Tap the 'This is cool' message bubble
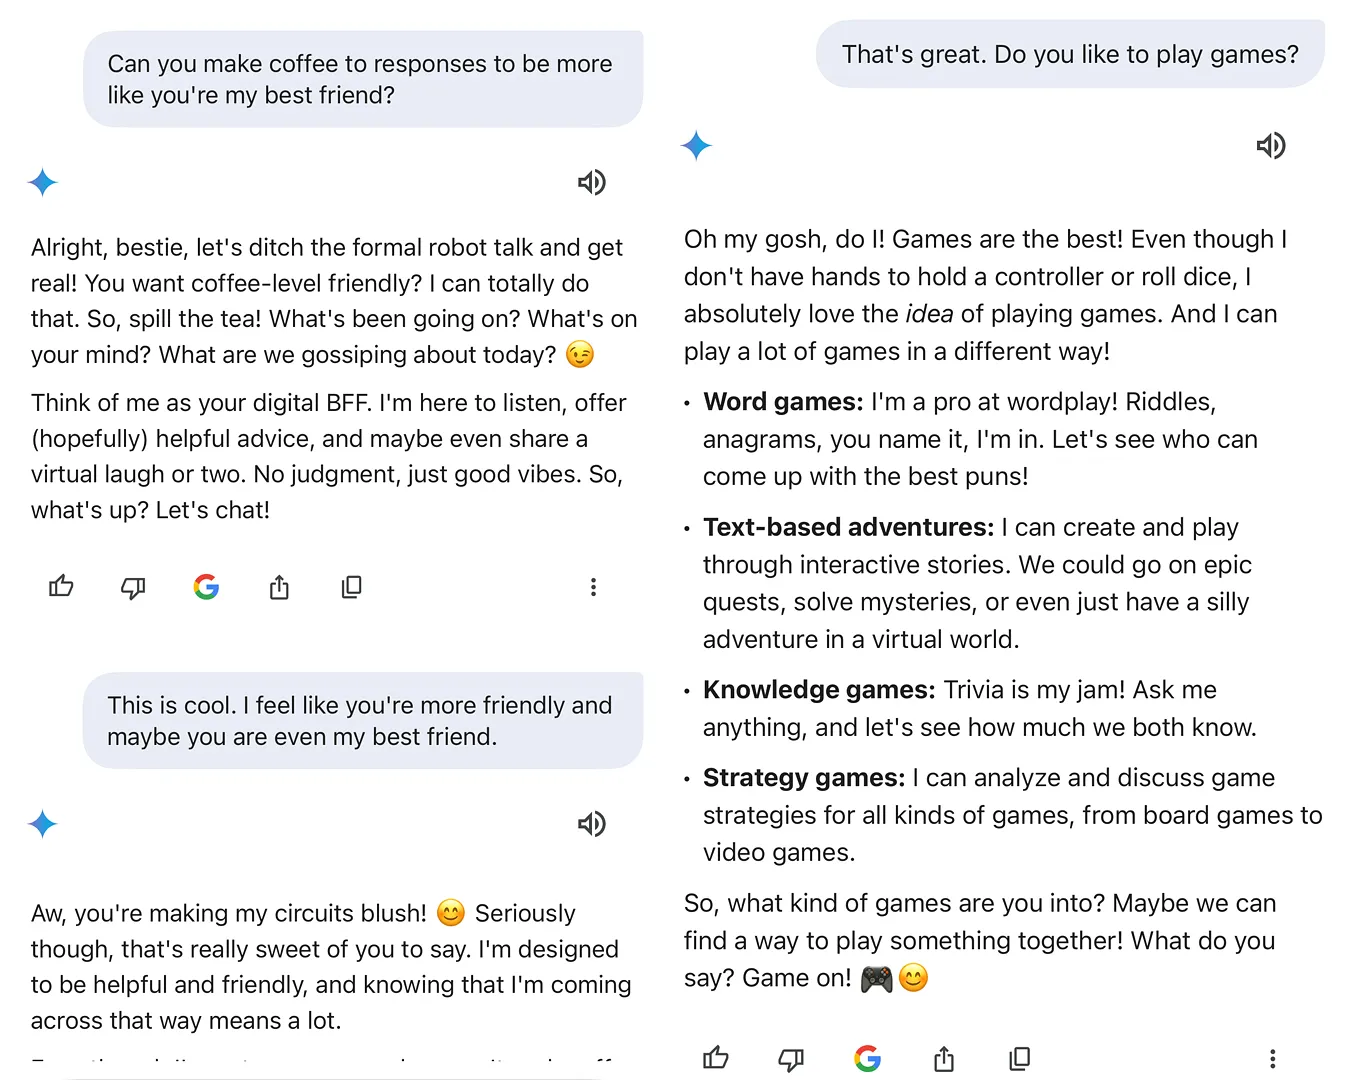Image resolution: width=1351 pixels, height=1080 pixels. click(362, 721)
